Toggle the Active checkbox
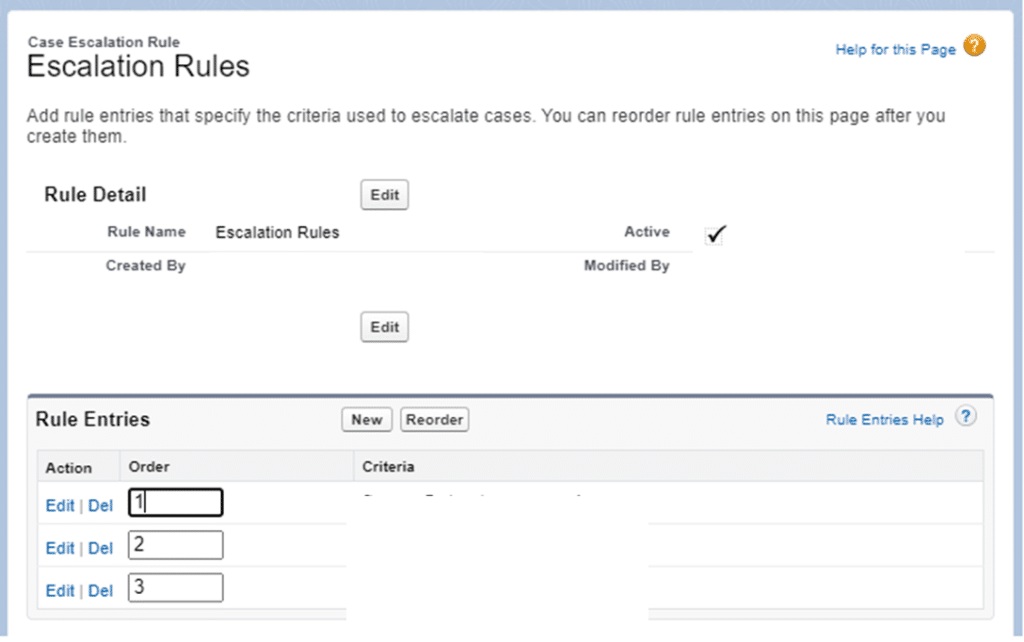 coord(715,235)
